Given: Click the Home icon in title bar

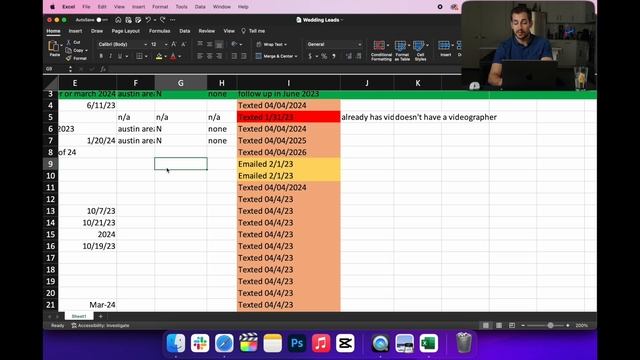Looking at the screenshot, I should [x=118, y=20].
